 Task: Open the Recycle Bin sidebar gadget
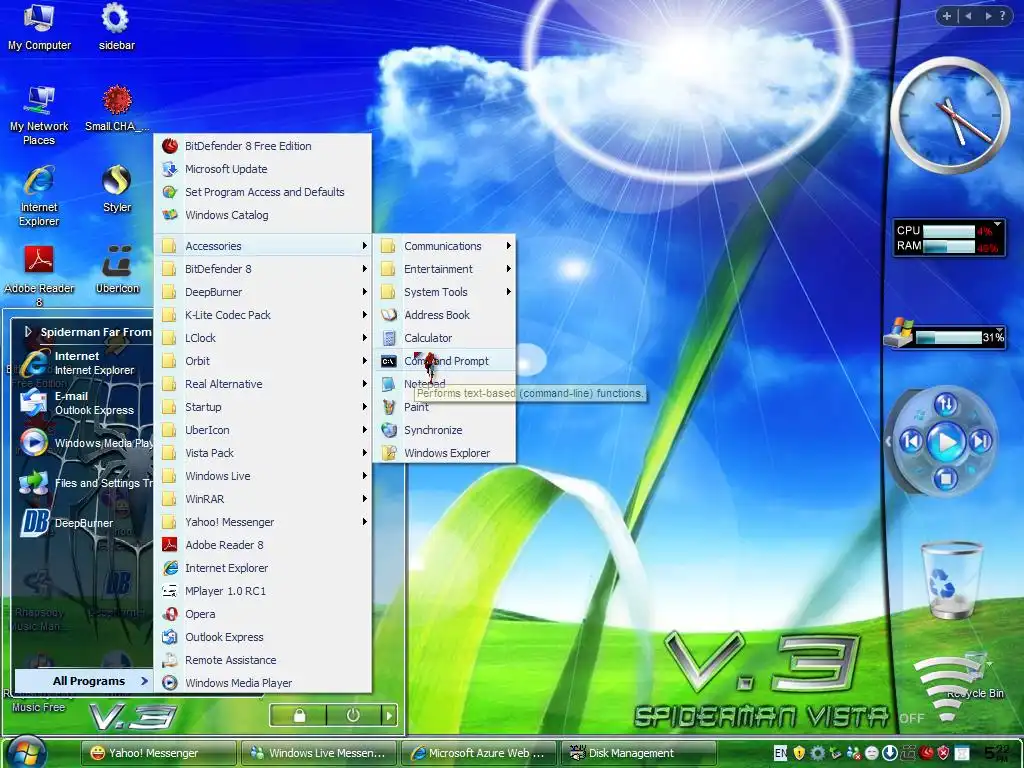(x=951, y=580)
